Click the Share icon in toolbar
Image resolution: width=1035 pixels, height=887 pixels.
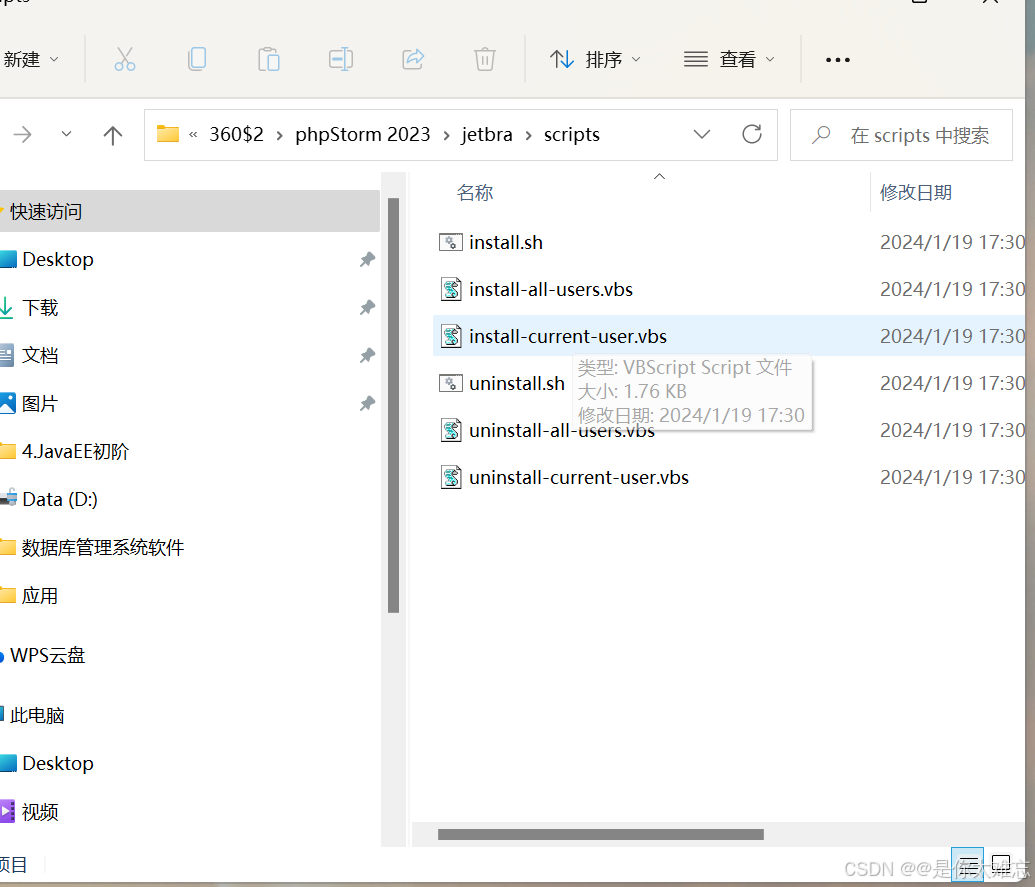(x=413, y=59)
